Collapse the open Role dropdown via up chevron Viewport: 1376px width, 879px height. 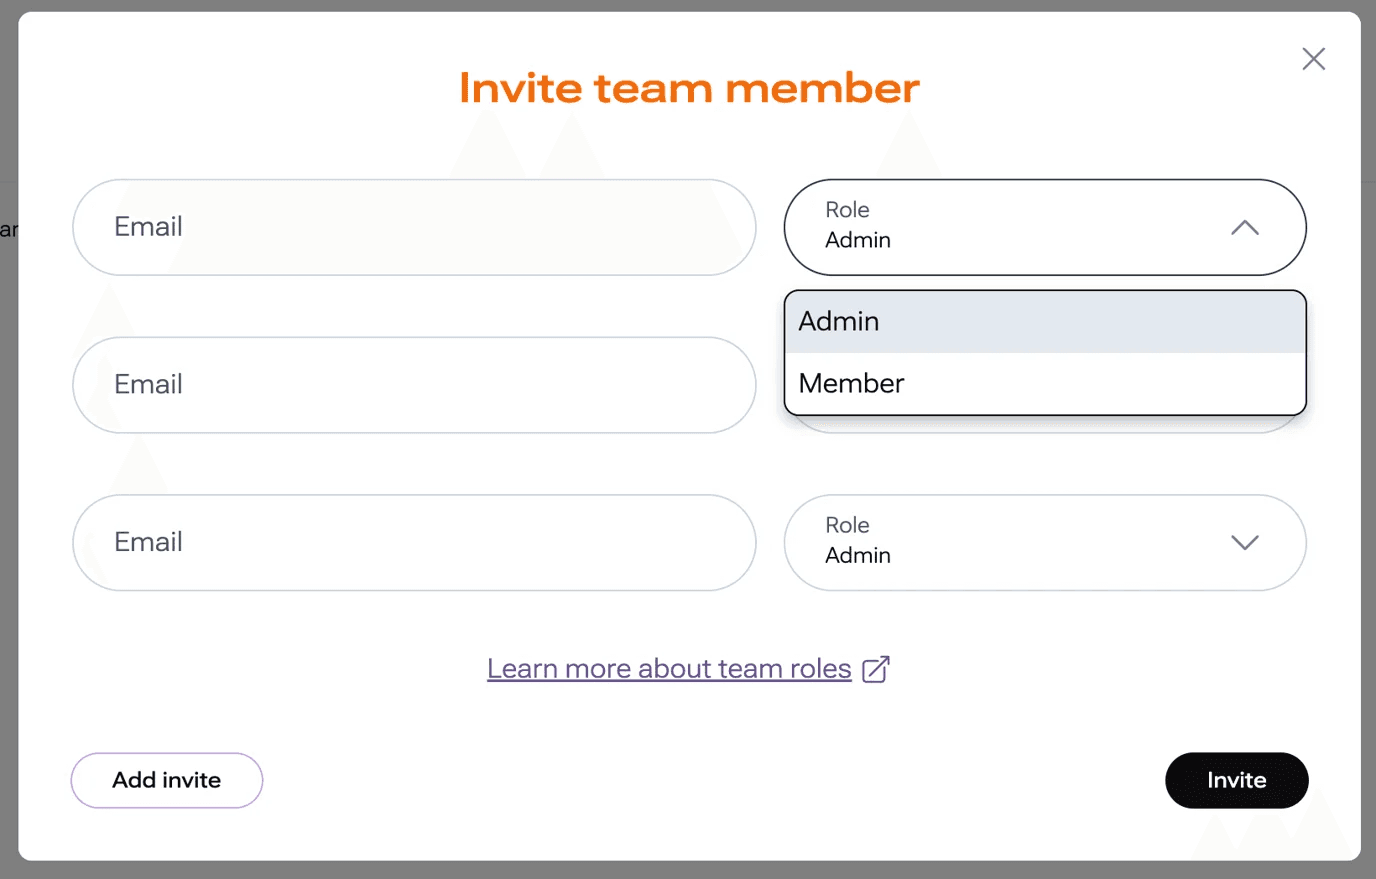[x=1244, y=228]
